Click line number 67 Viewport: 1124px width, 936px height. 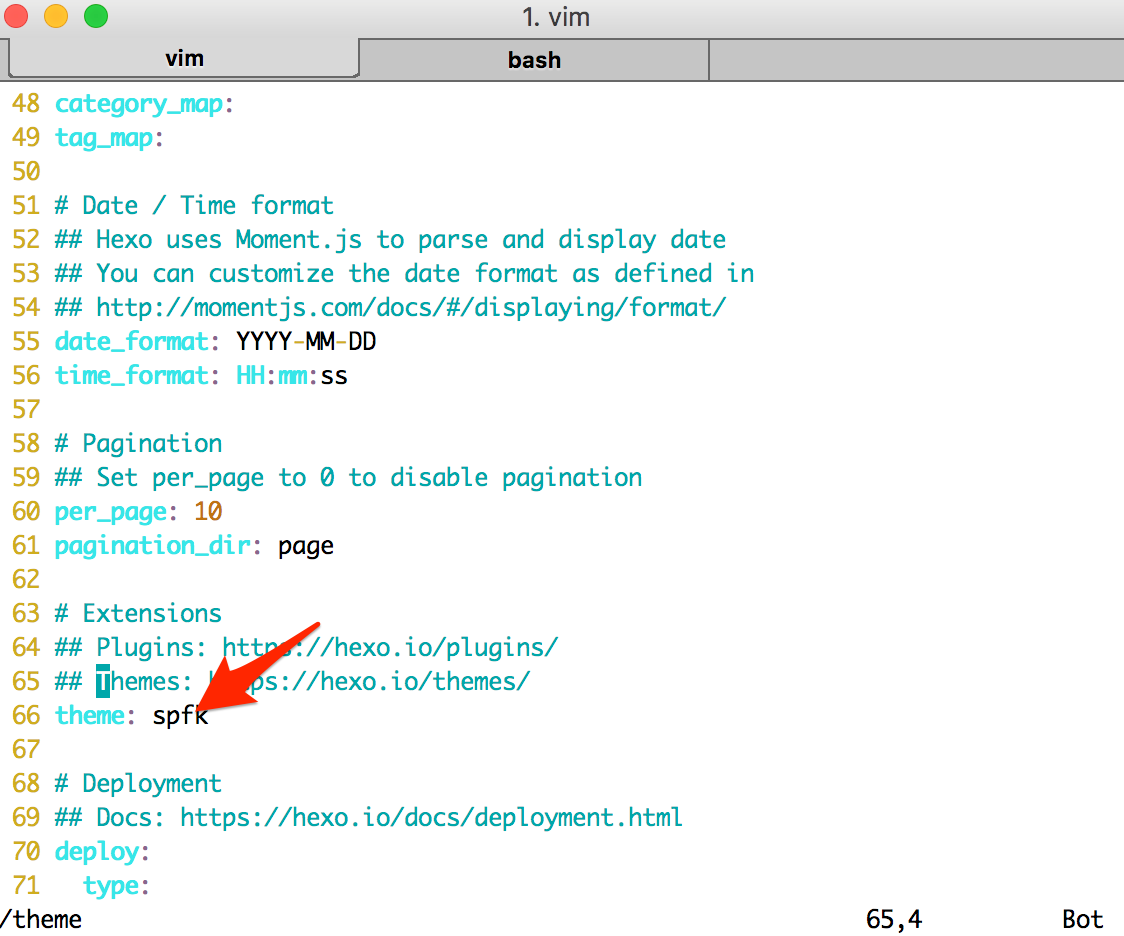coord(26,750)
